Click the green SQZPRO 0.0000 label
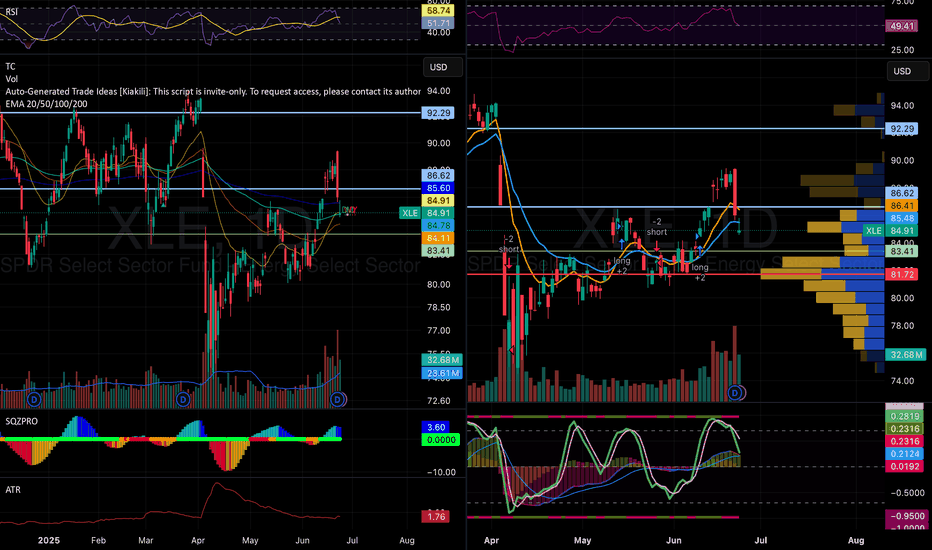 tap(440, 440)
